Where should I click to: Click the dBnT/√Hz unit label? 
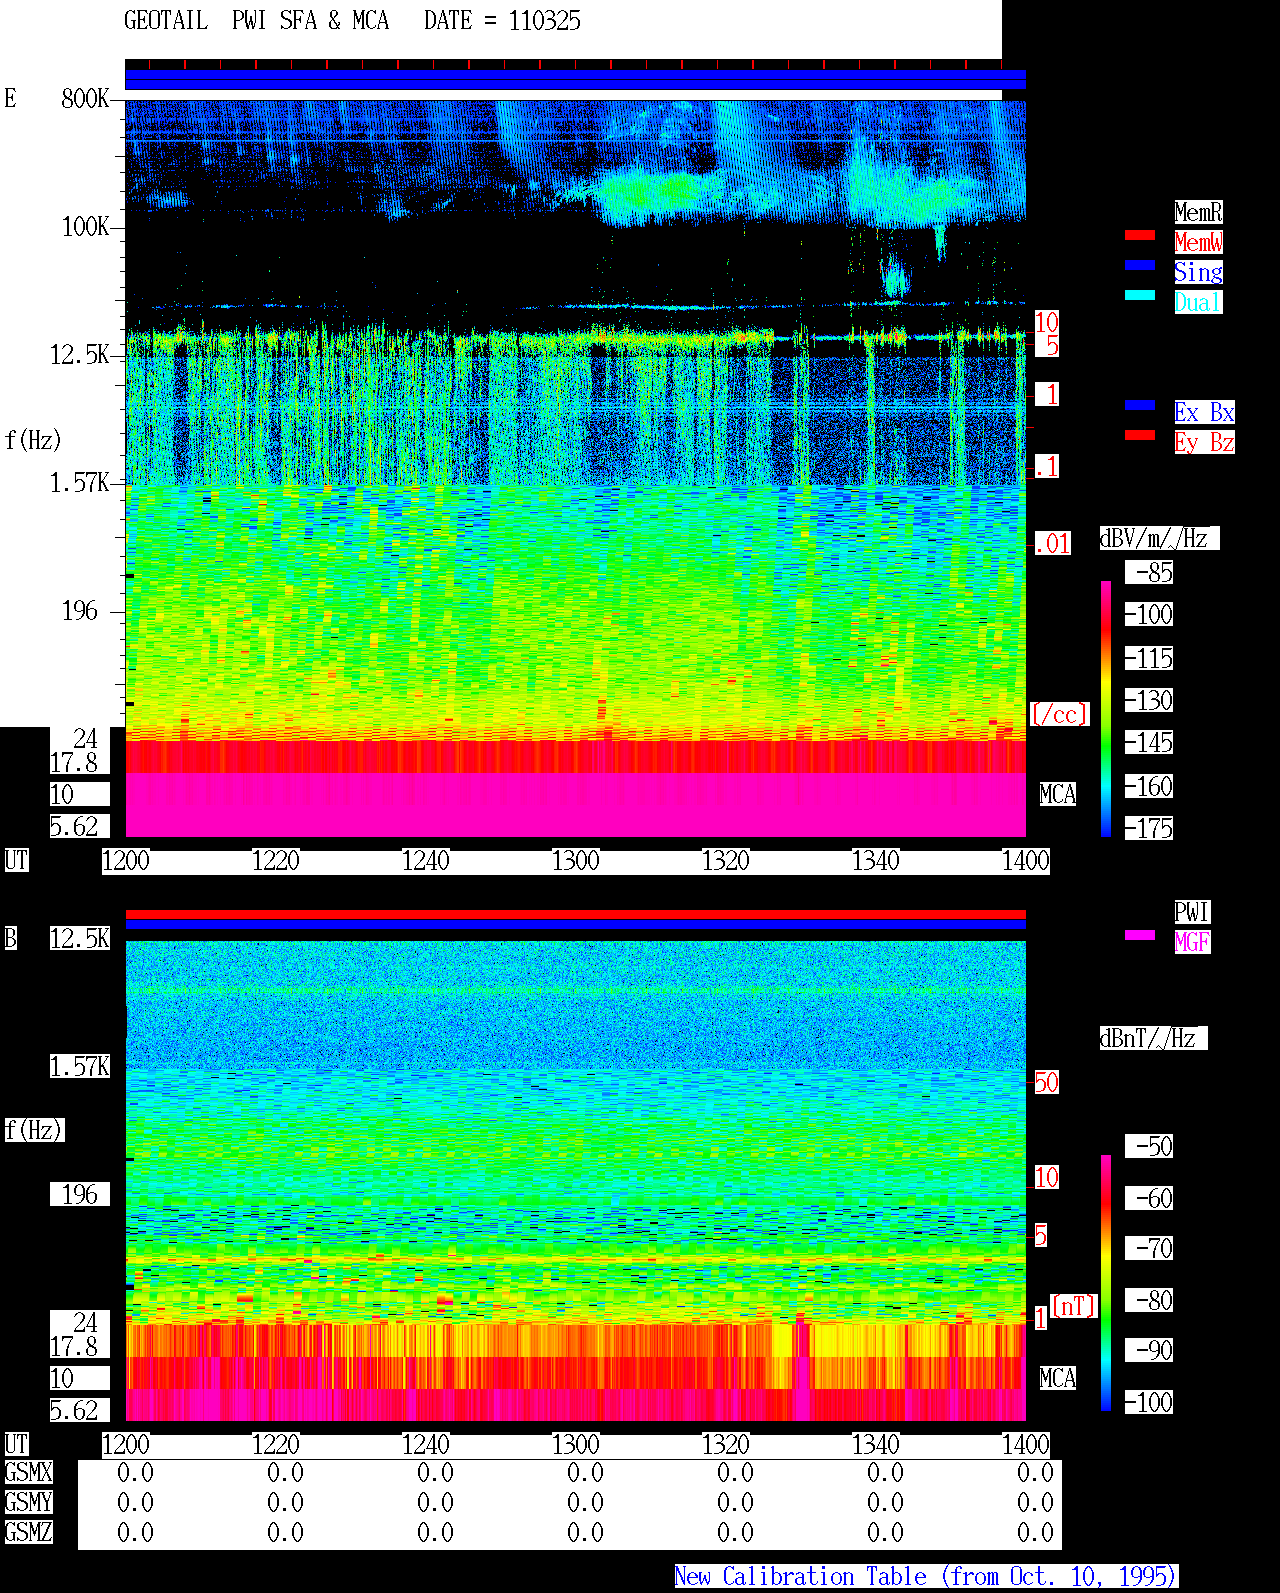click(1153, 1038)
